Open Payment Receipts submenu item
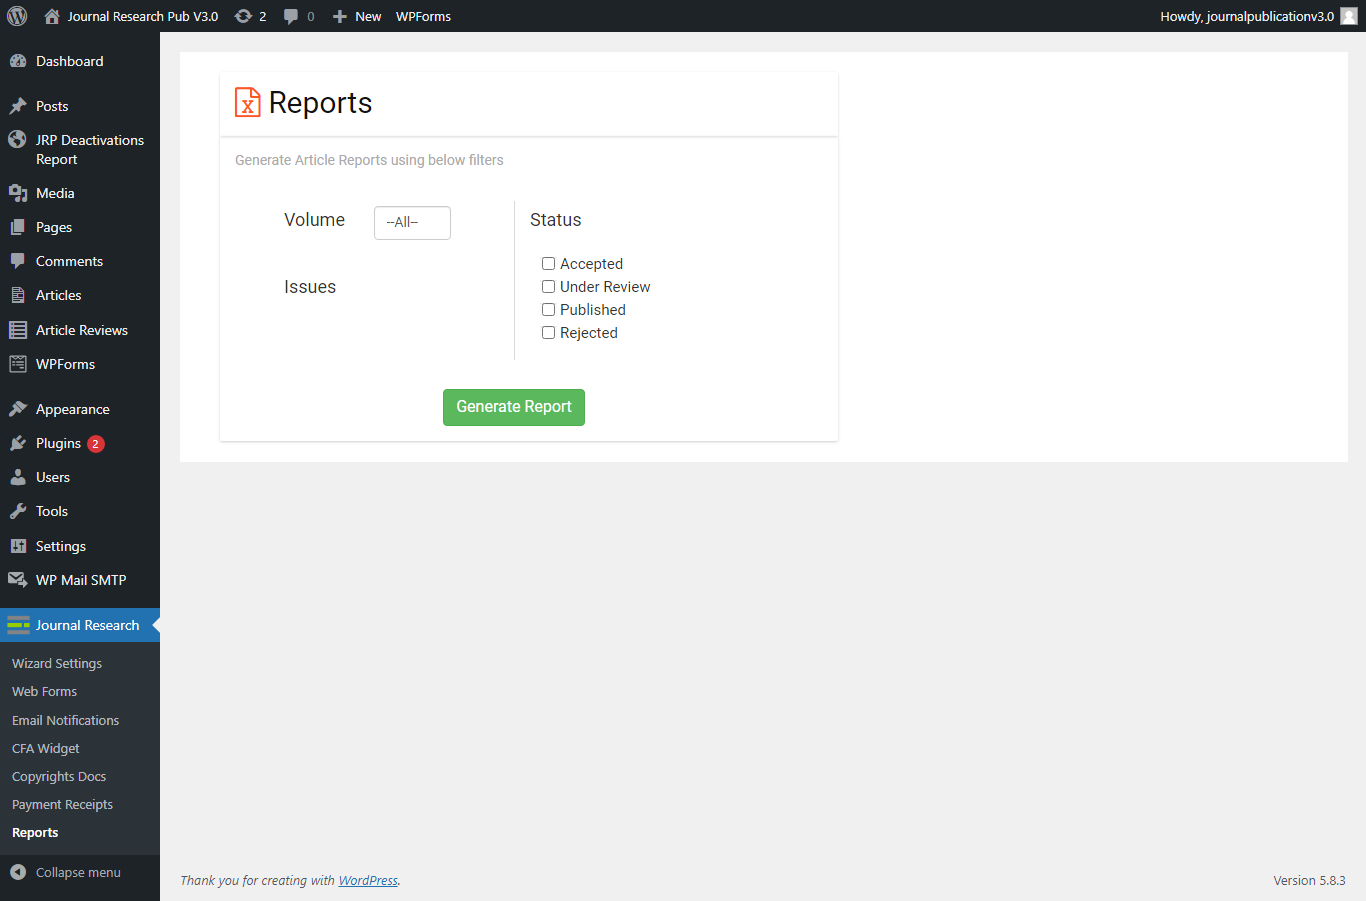Image resolution: width=1366 pixels, height=901 pixels. coord(62,804)
